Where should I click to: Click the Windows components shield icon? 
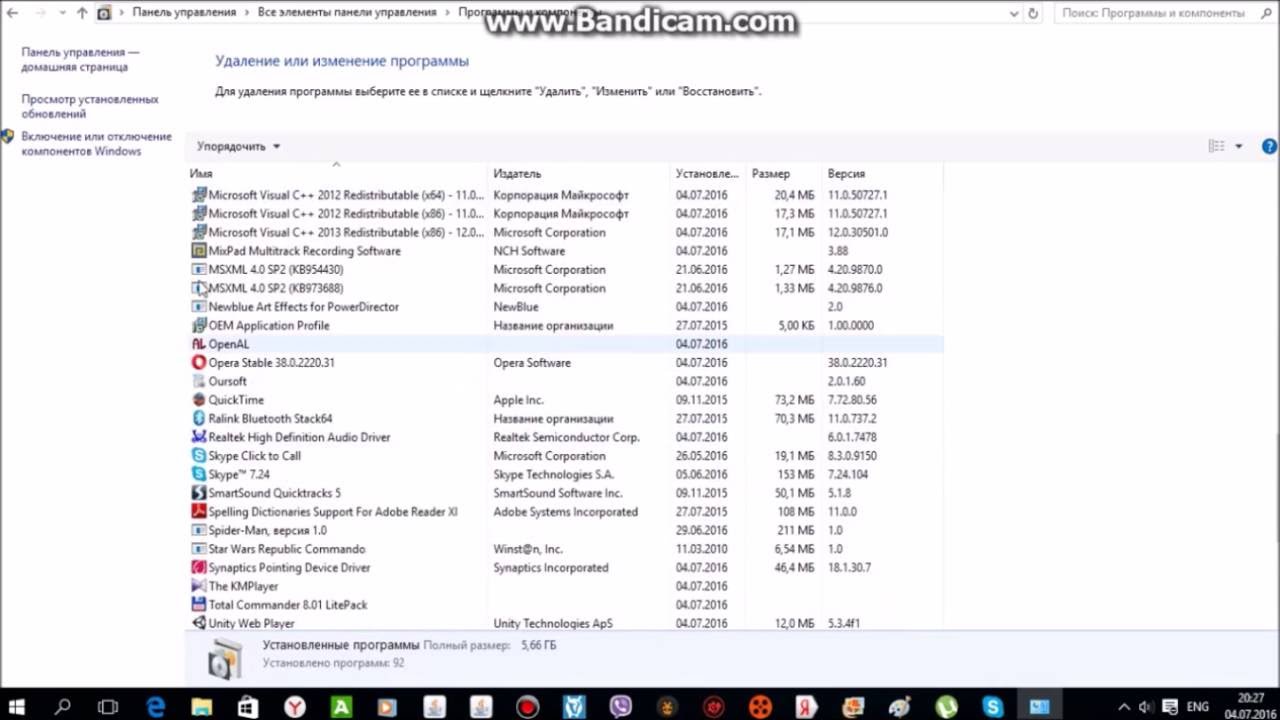tap(8, 137)
